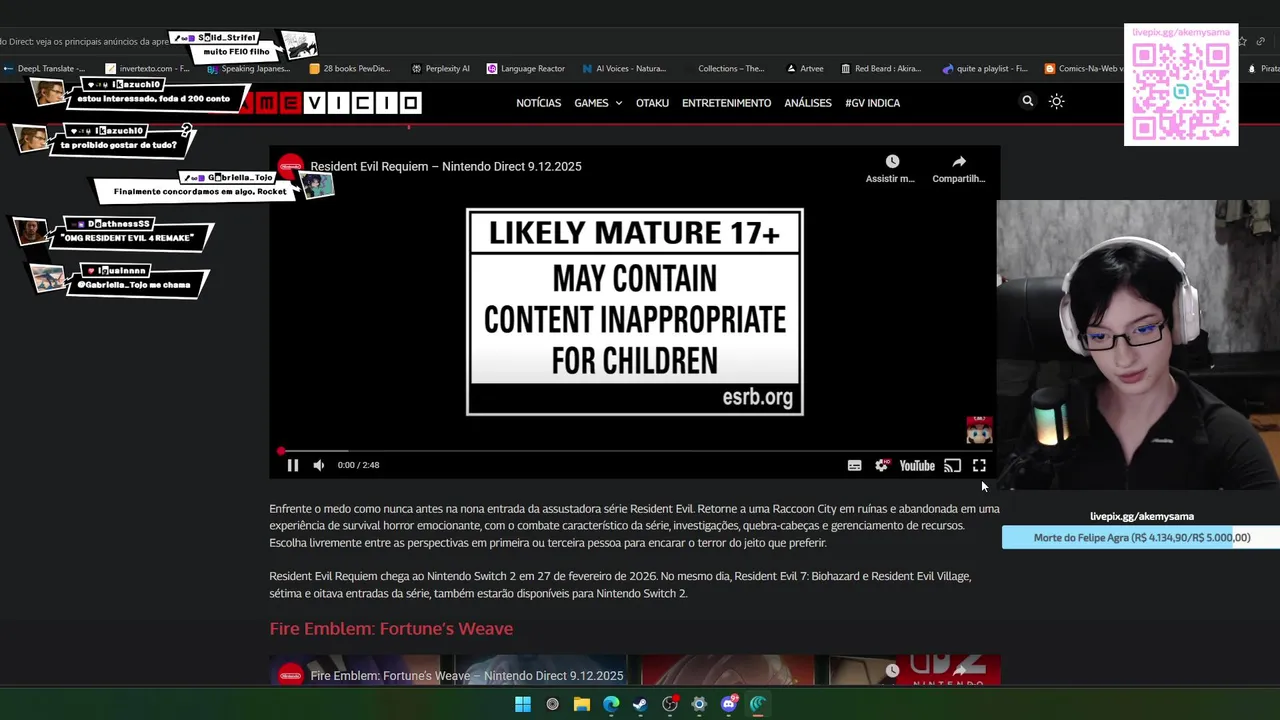Click the Fire Emblem: Fortune's Weave heading
Screen dimensions: 1280x720
(x=391, y=628)
